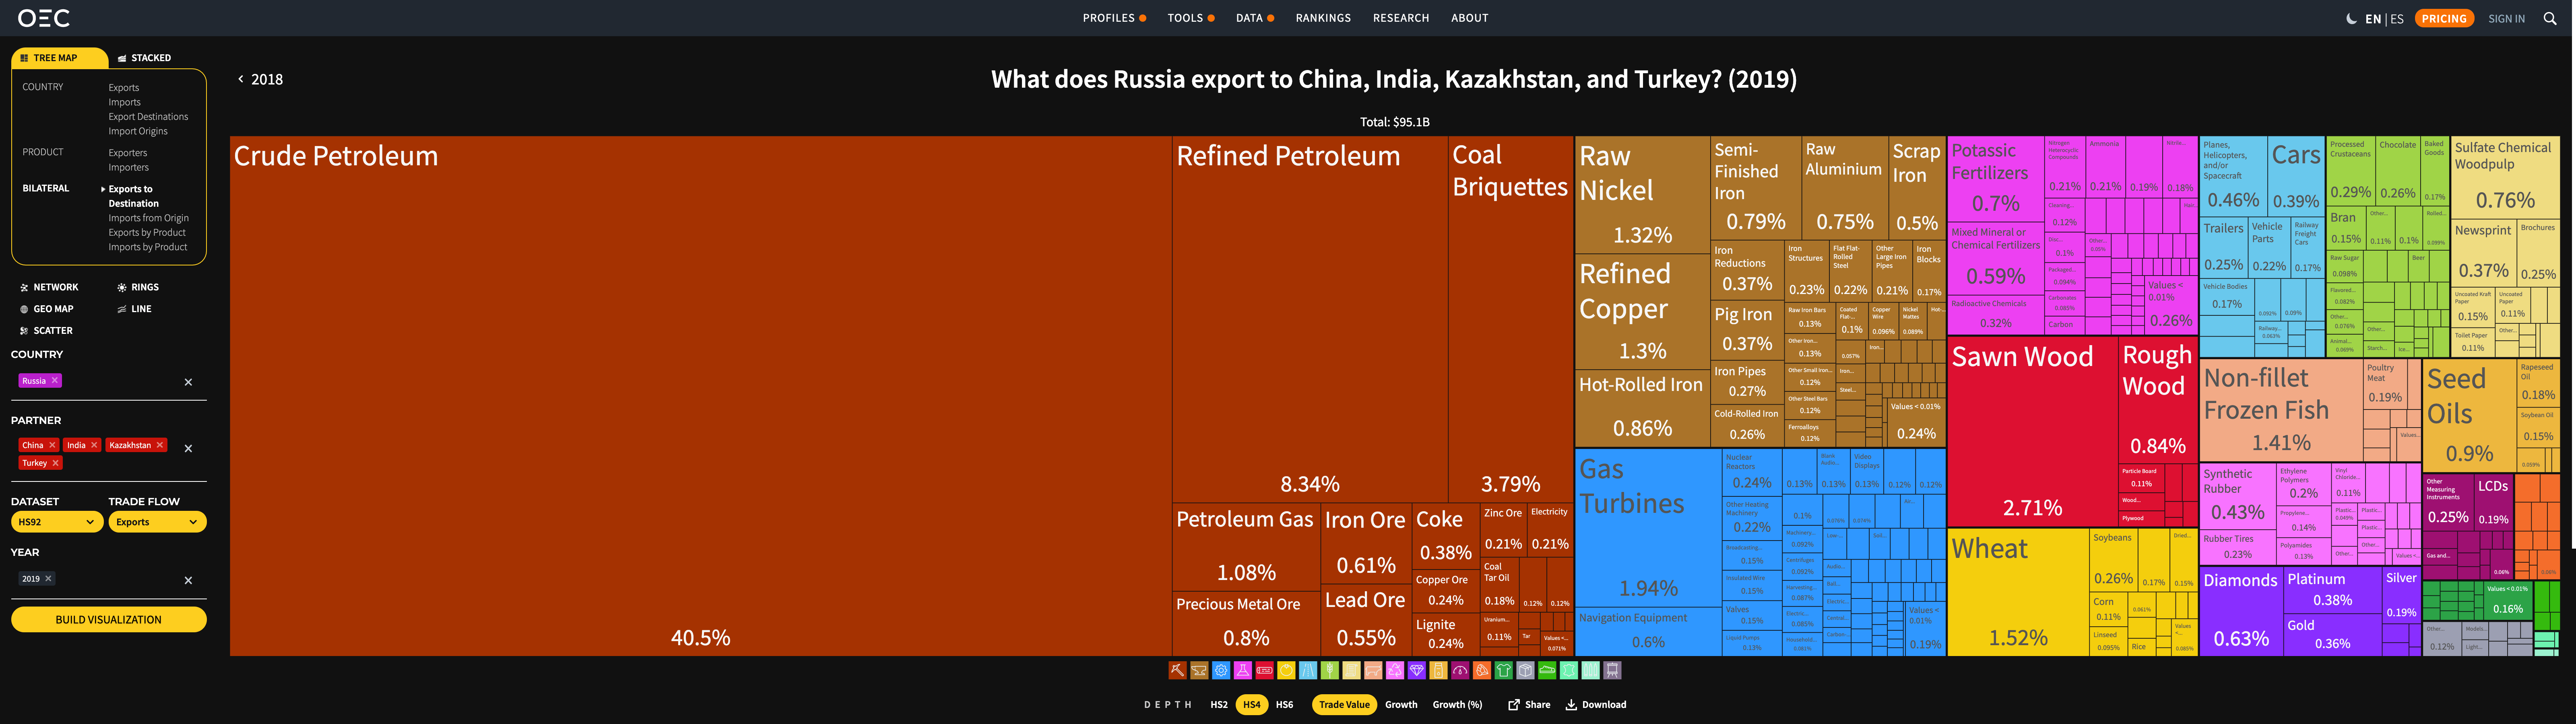Screen dimensions: 2576x724
Task: Click the Instruments gauge category icon
Action: [1460, 671]
